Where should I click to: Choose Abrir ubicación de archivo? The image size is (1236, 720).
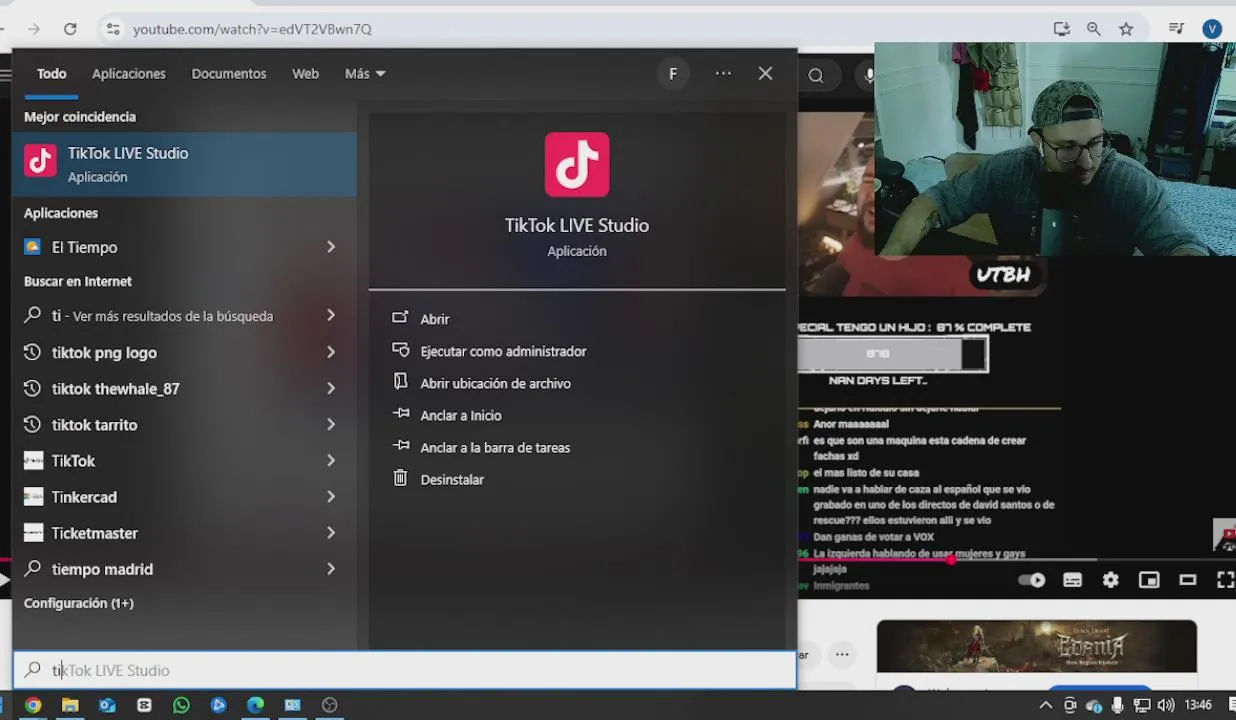[495, 383]
